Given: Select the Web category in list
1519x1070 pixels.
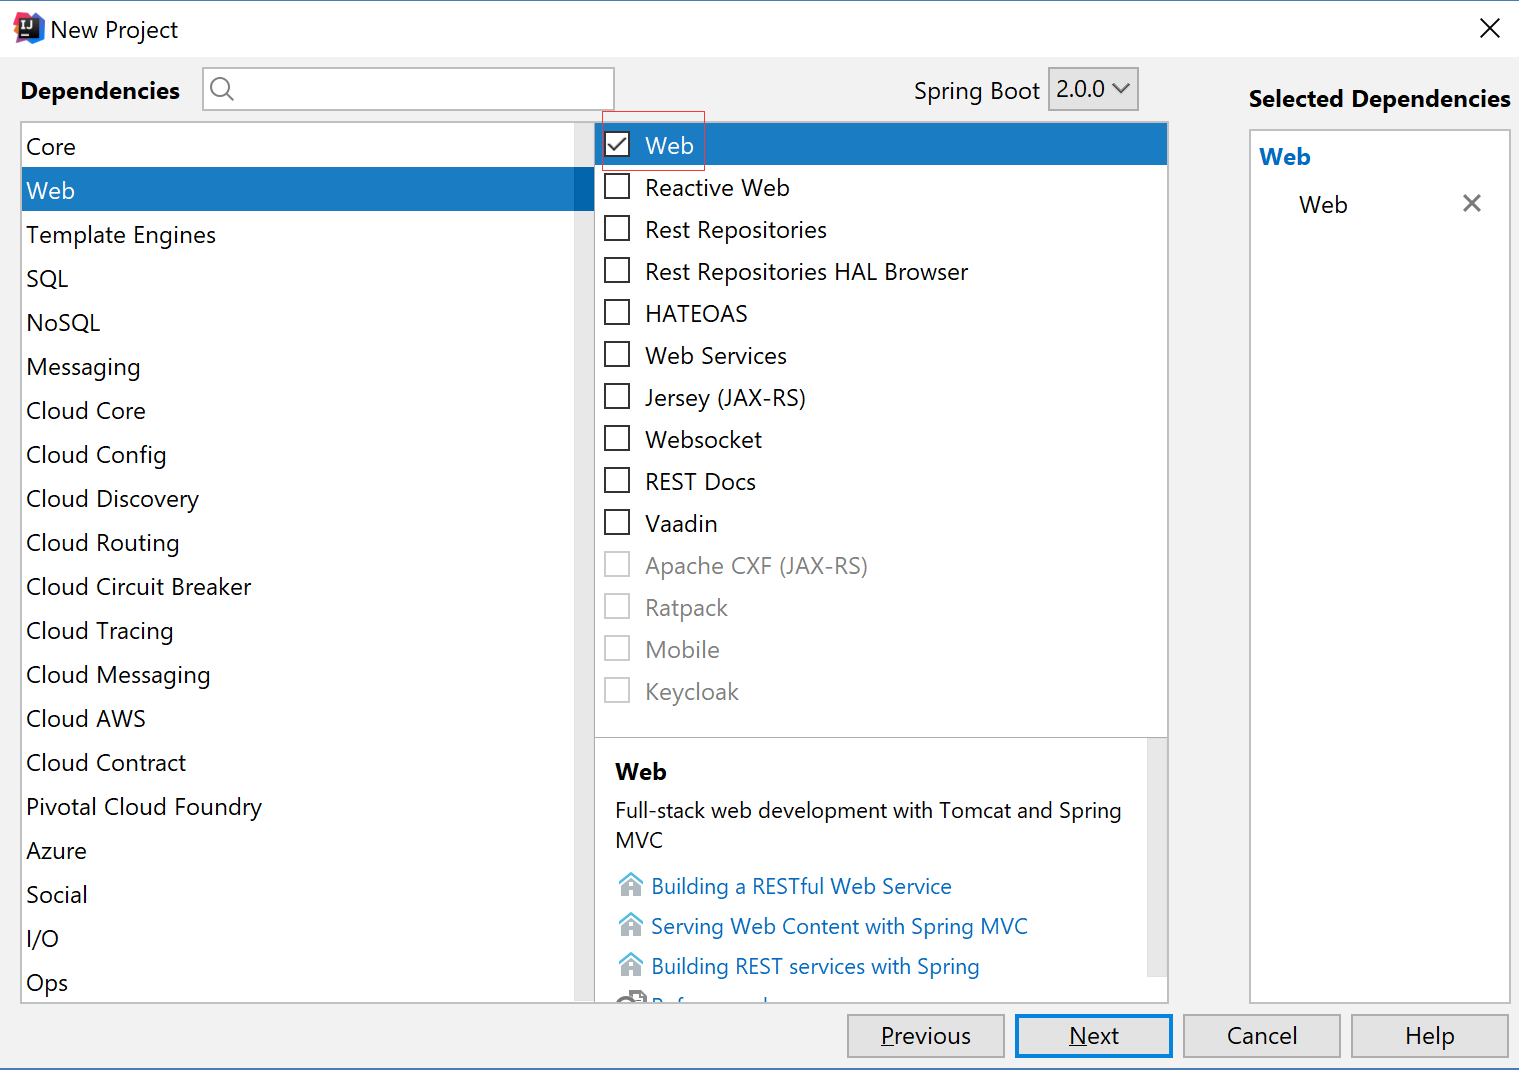Looking at the screenshot, I should click(x=298, y=190).
